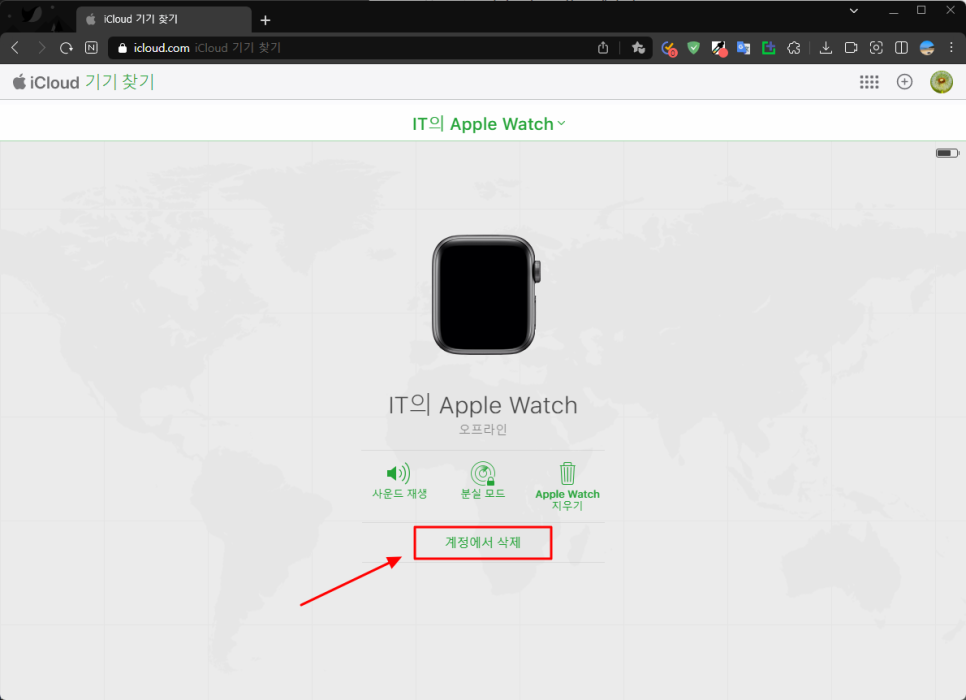
Task: Bookmark this page with star icon
Action: pyautogui.click(x=638, y=47)
